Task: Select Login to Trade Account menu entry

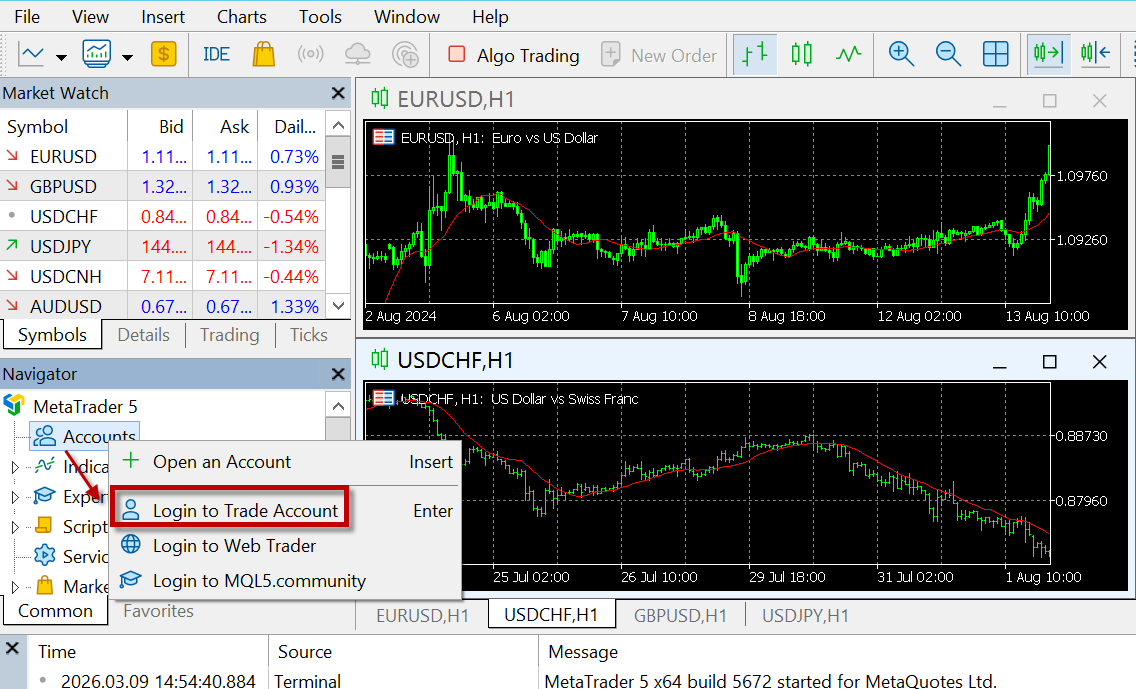Action: pos(245,511)
